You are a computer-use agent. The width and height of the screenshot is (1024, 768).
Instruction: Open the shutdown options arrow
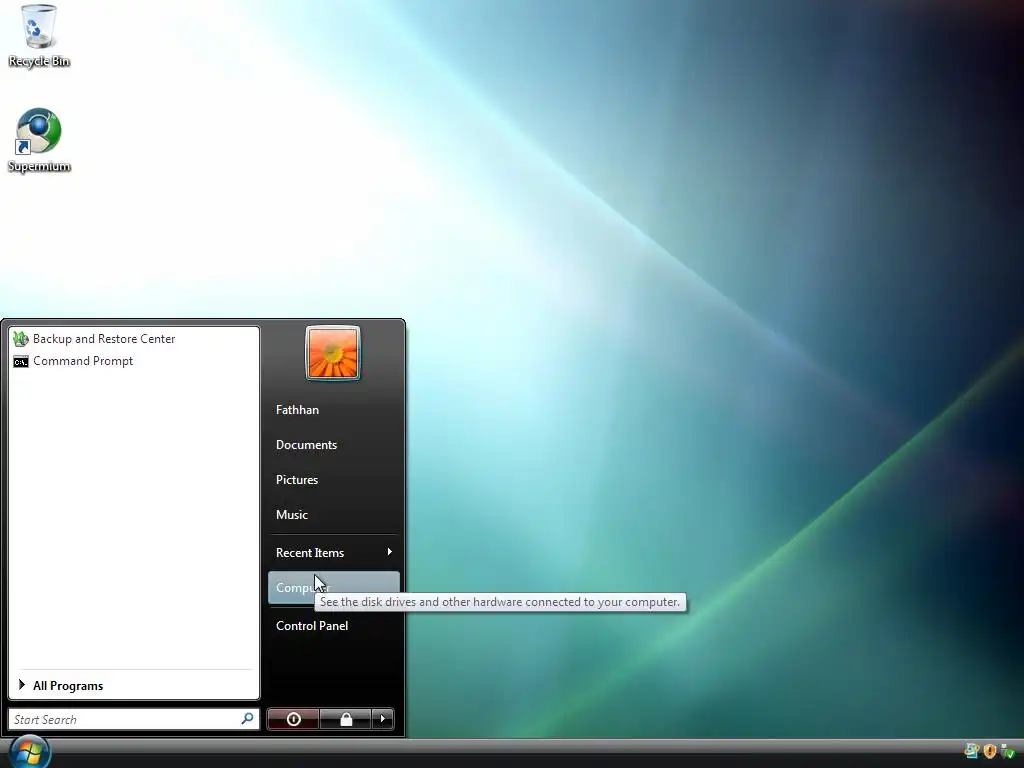pyautogui.click(x=383, y=719)
